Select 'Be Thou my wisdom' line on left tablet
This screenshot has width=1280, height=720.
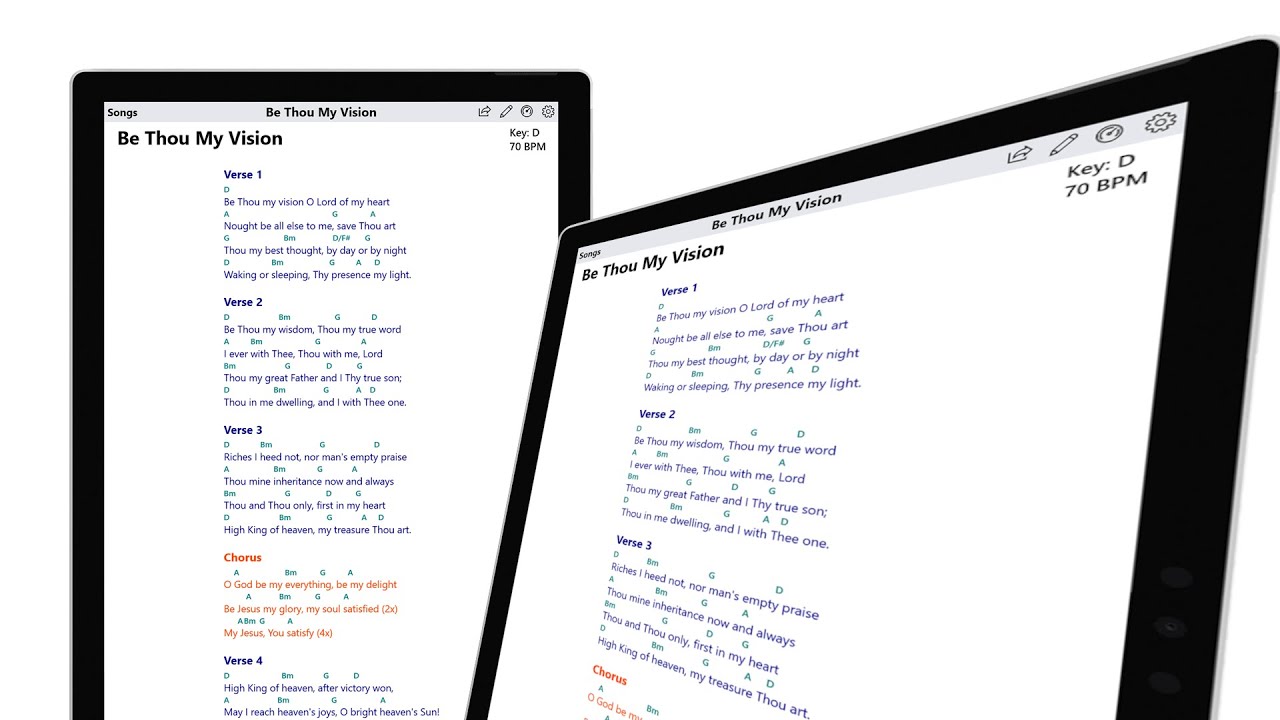pyautogui.click(x=312, y=330)
